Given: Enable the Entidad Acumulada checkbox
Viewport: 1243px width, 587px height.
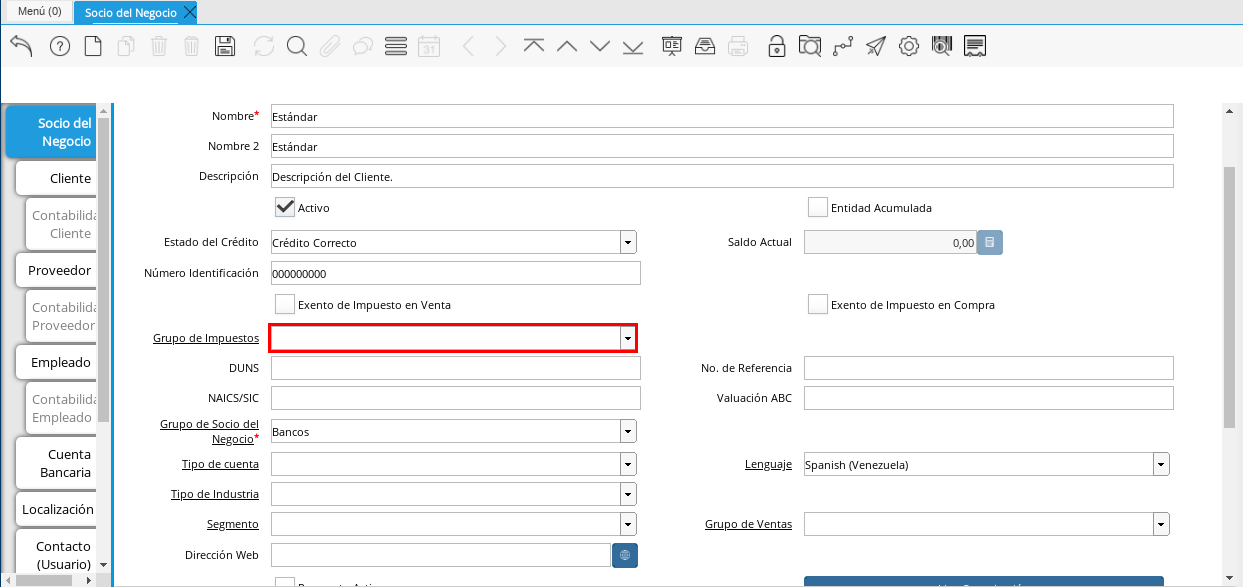Looking at the screenshot, I should pos(818,207).
